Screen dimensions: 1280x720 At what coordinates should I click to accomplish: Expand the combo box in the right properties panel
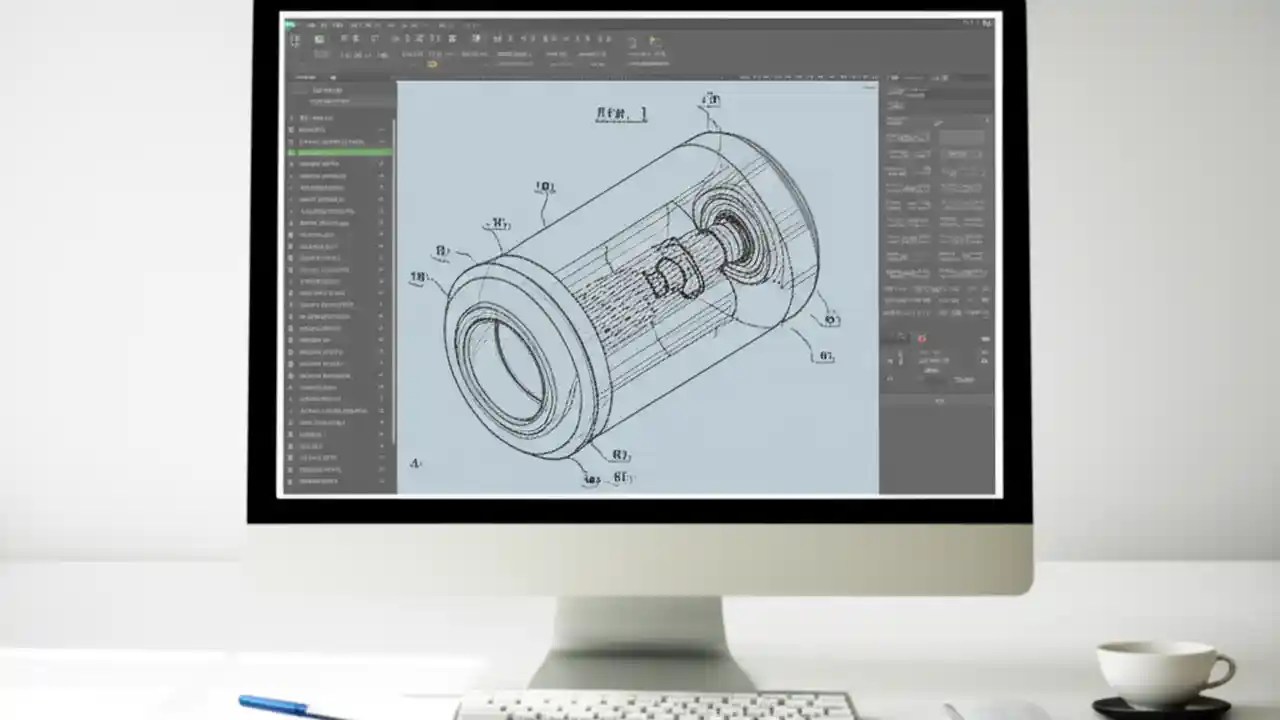[964, 153]
